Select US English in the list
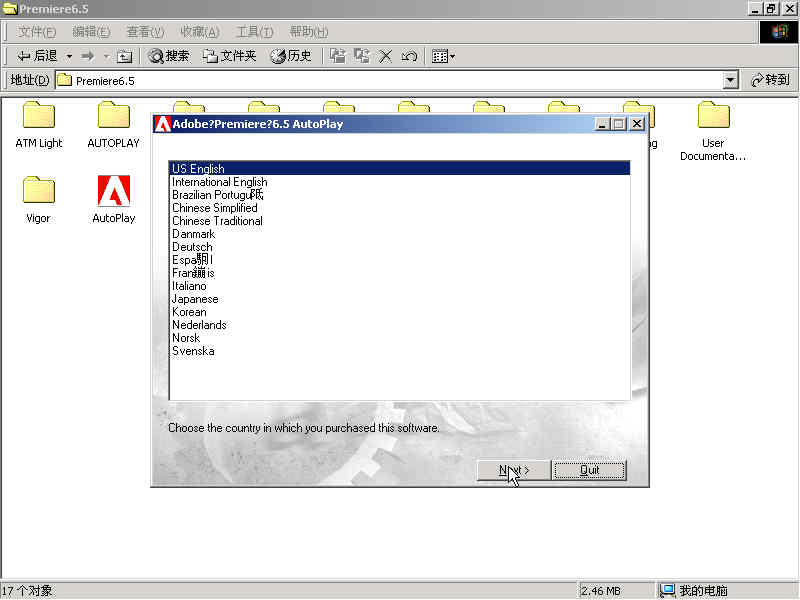This screenshot has width=800, height=600. click(399, 168)
